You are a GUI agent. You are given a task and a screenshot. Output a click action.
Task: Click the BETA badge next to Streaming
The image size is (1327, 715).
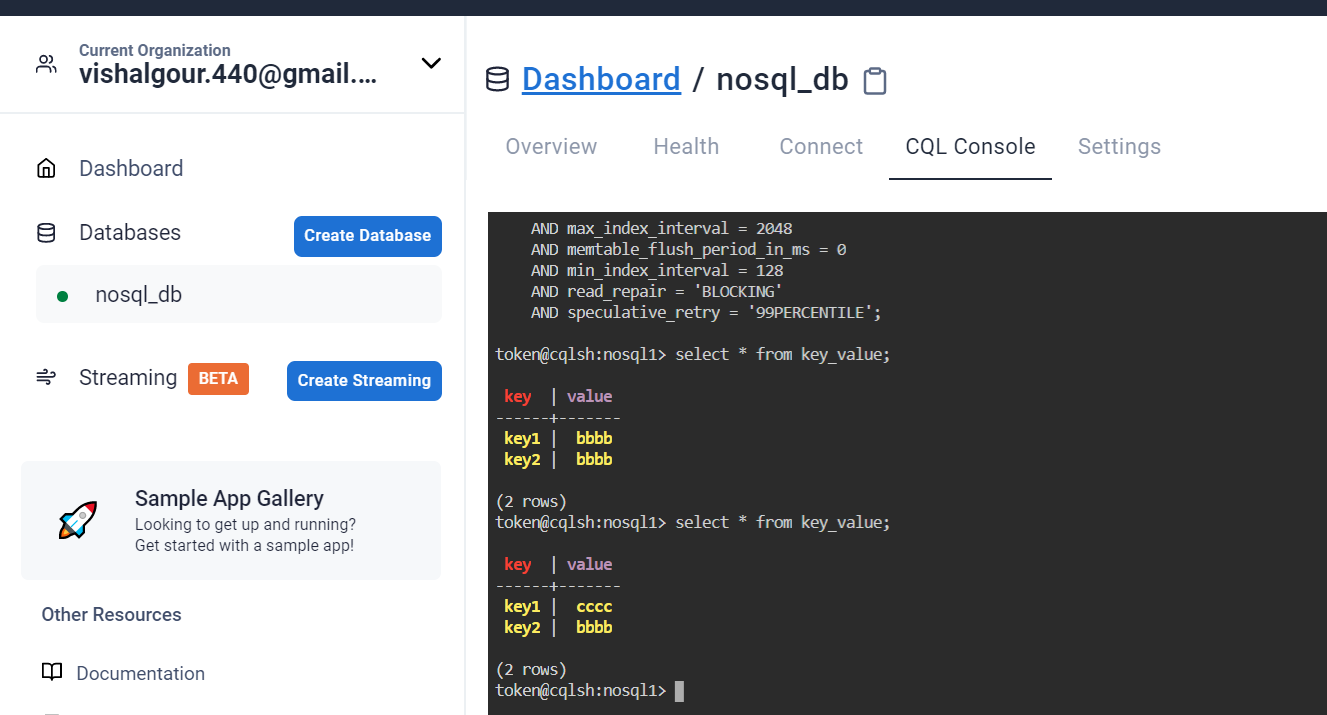218,378
